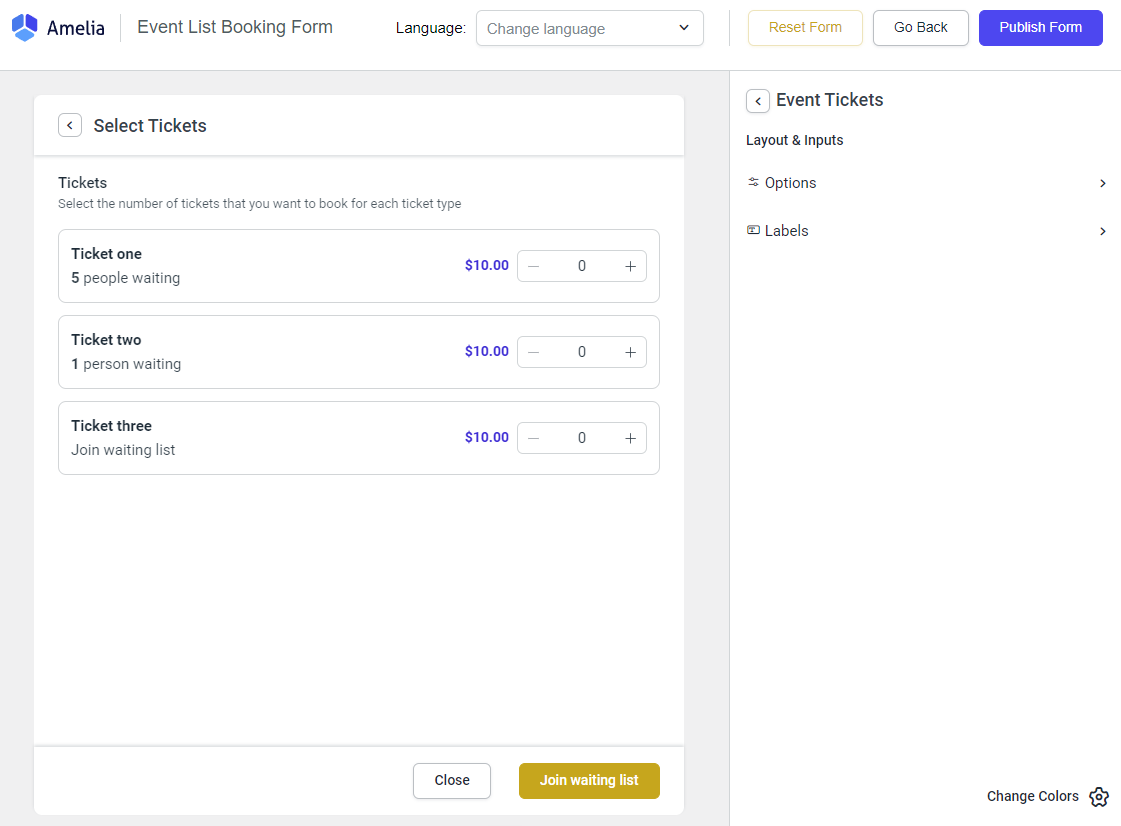Increase Ticket three quantity with plus
Image resolution: width=1121 pixels, height=826 pixels.
tap(630, 438)
